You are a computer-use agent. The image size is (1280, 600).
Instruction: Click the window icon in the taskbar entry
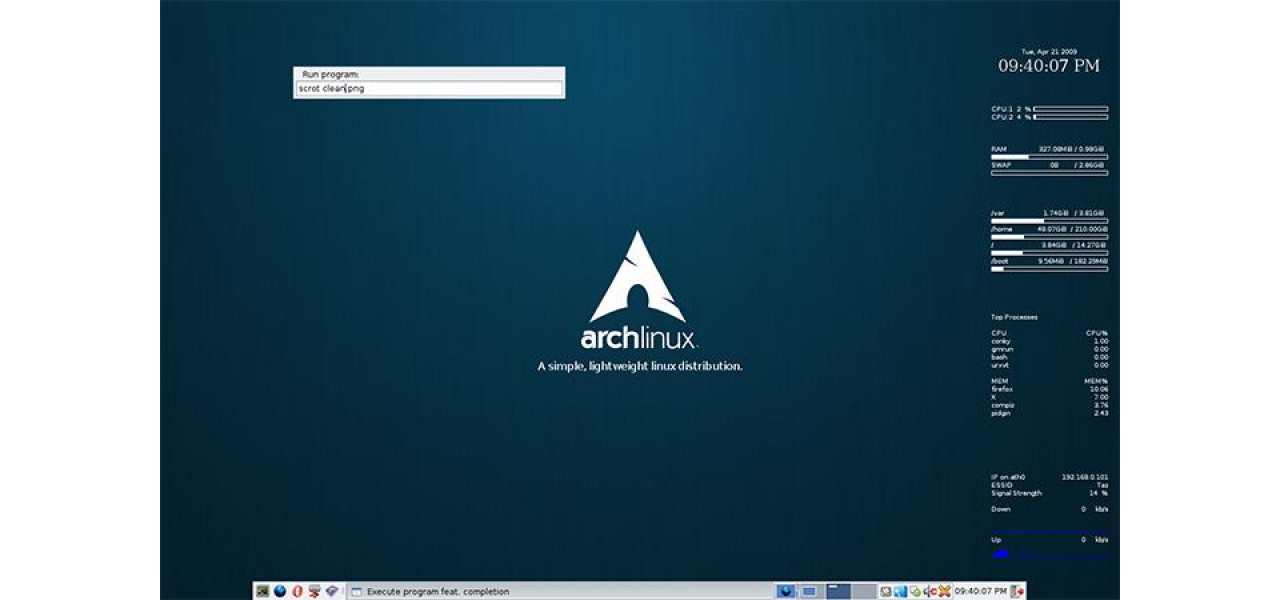[357, 591]
